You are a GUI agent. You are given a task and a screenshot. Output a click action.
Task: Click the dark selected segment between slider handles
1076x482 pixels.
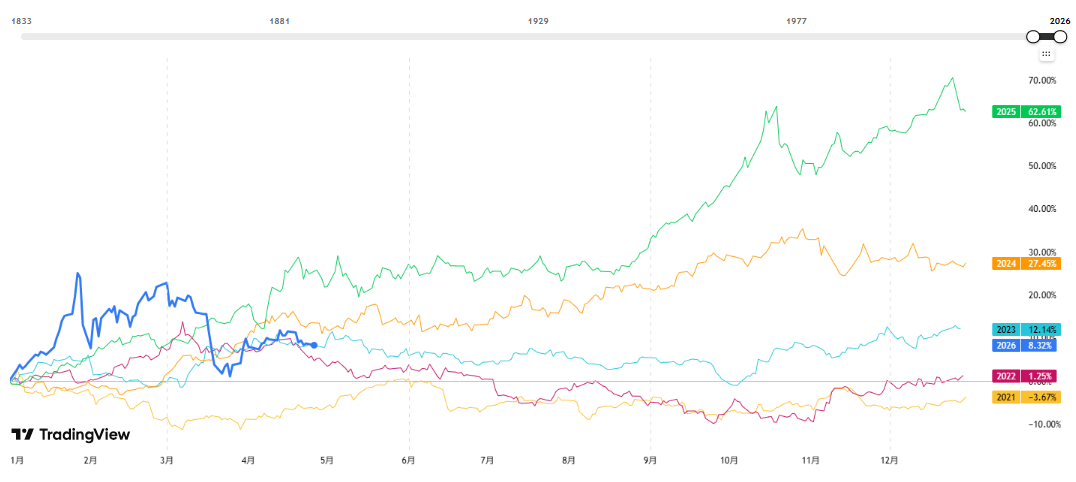[1046, 36]
